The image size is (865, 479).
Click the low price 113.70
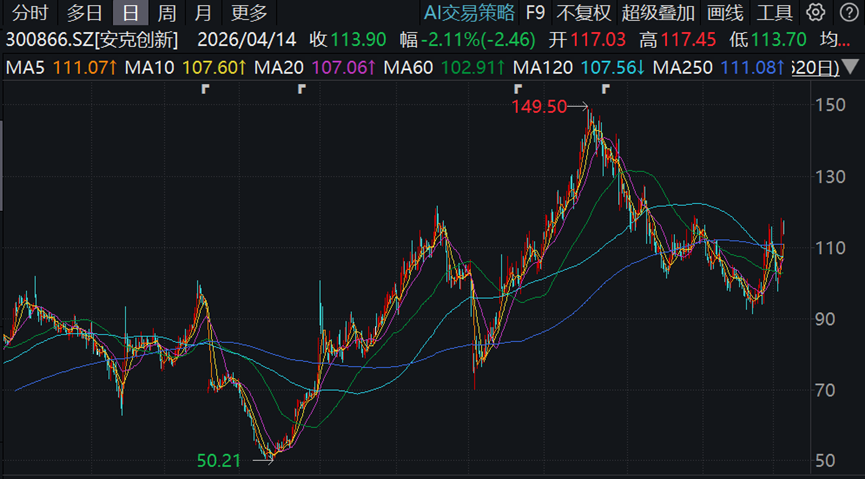[778, 40]
